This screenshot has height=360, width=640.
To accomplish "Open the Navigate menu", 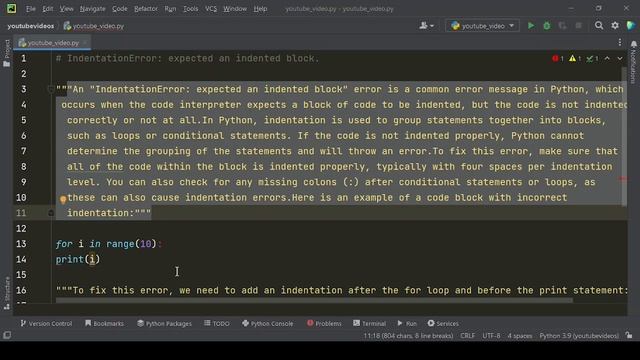I will [x=92, y=9].
